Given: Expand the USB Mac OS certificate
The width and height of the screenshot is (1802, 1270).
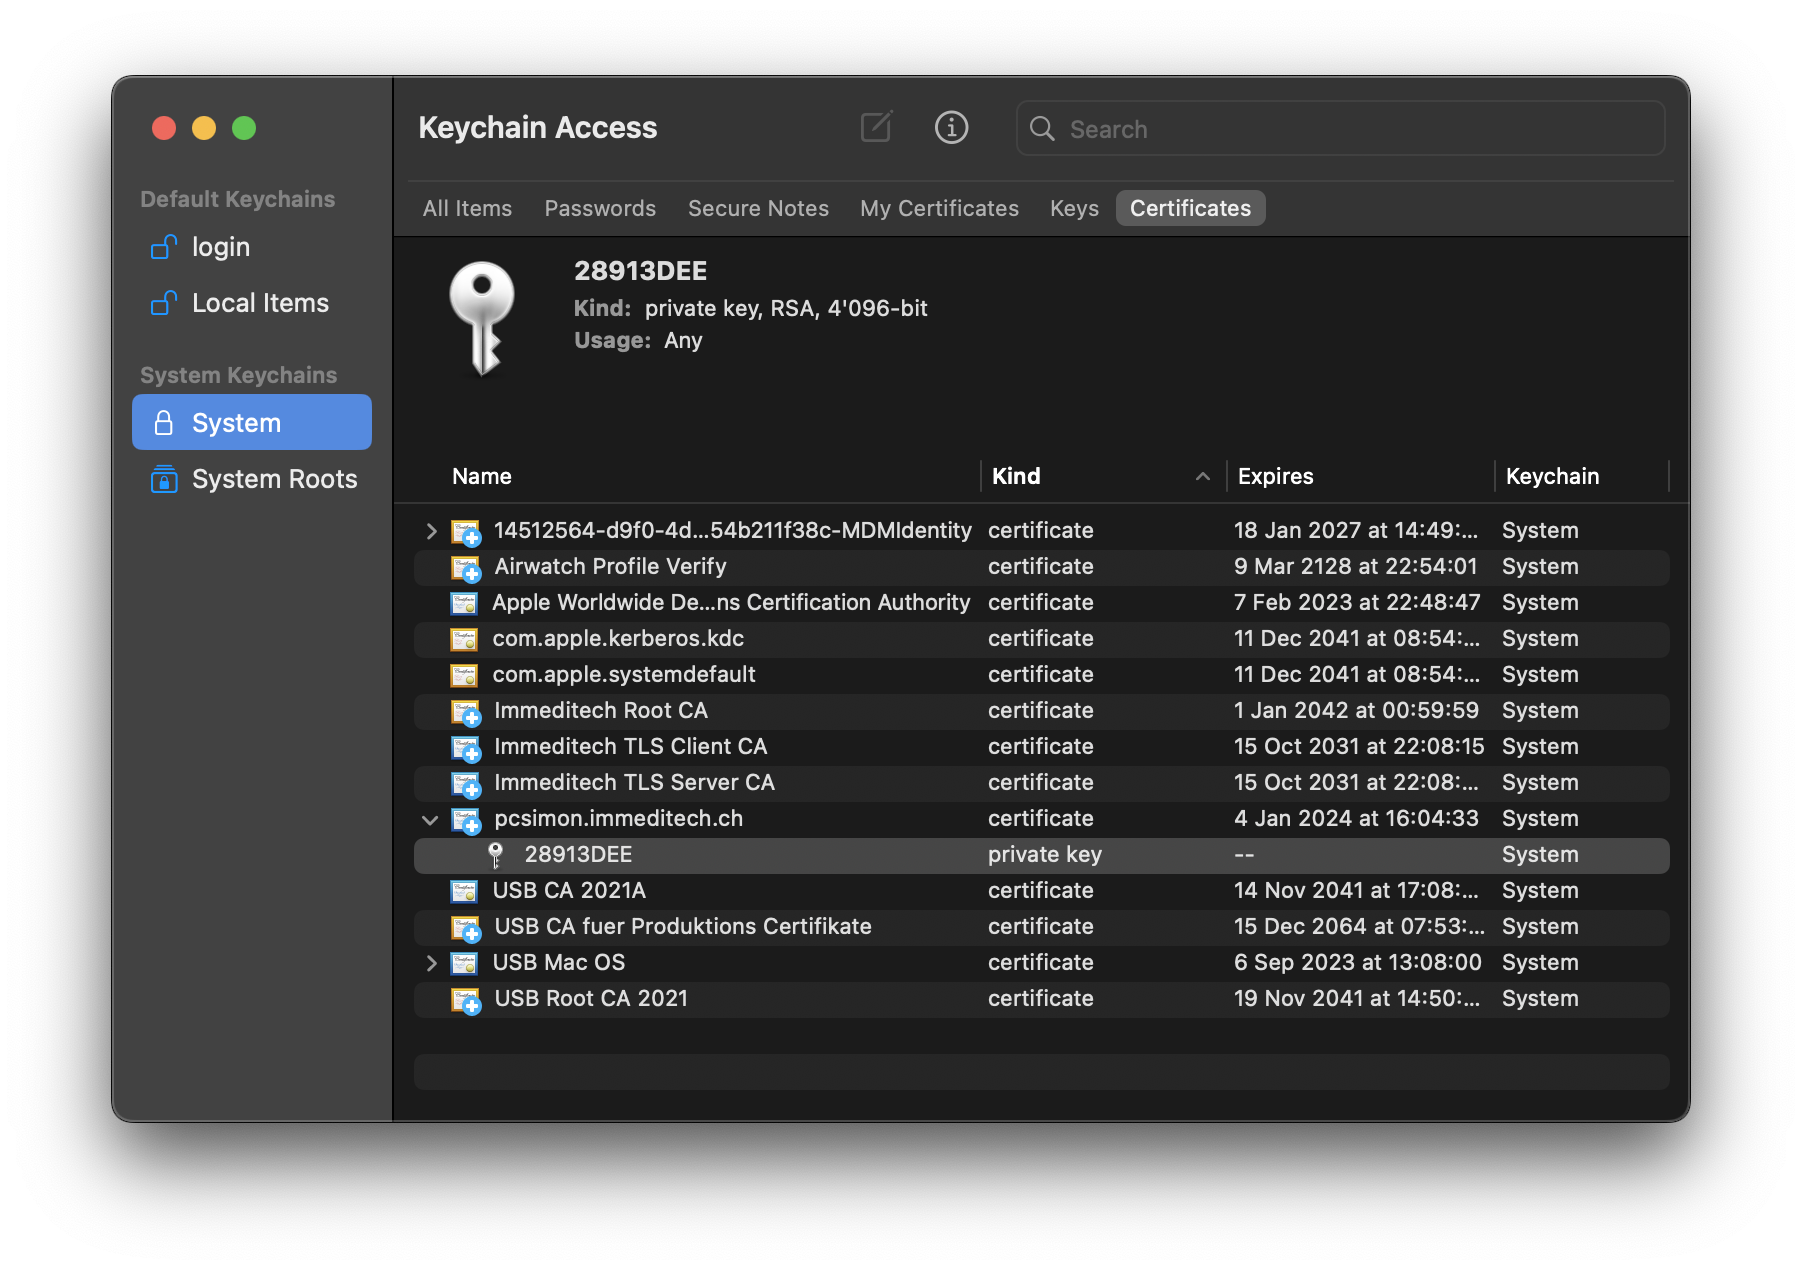Looking at the screenshot, I should 431,963.
